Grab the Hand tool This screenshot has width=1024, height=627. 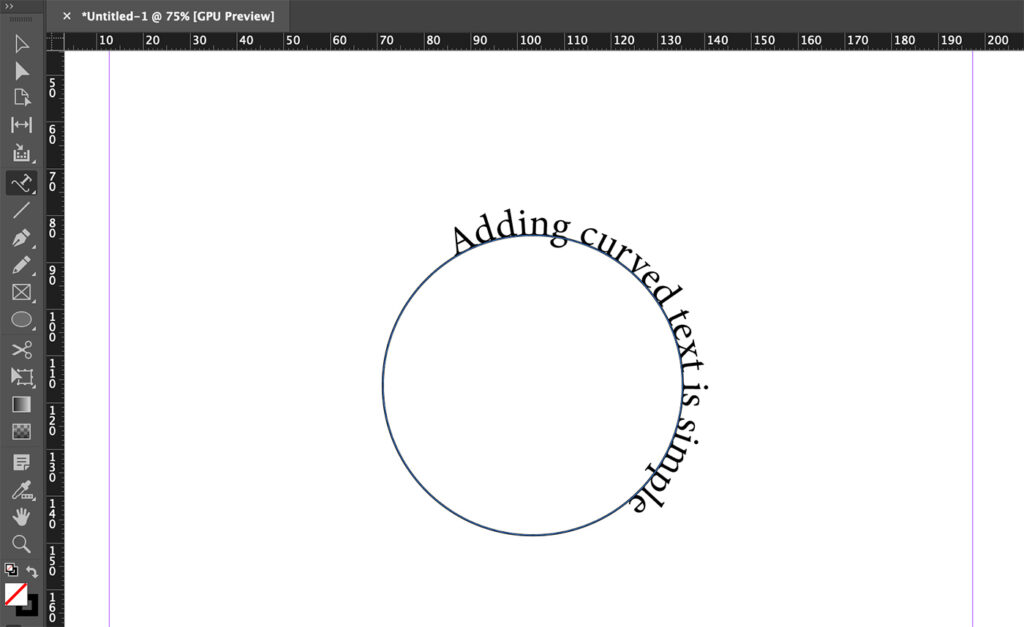click(x=22, y=516)
